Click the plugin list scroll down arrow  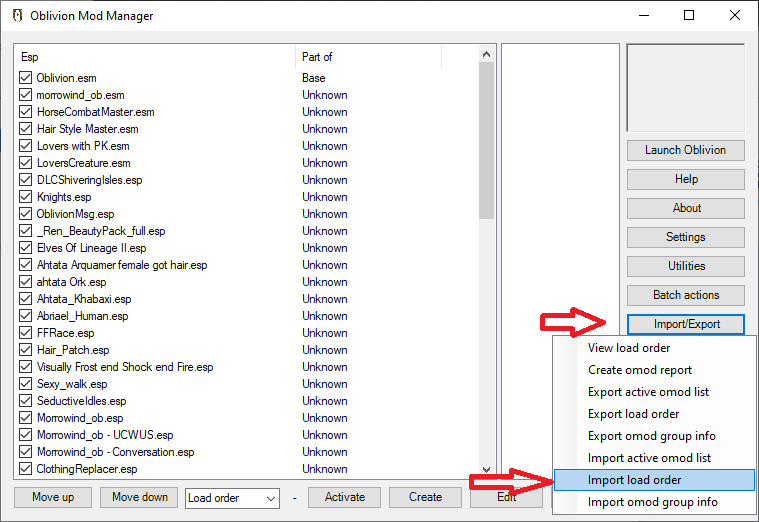(x=487, y=470)
